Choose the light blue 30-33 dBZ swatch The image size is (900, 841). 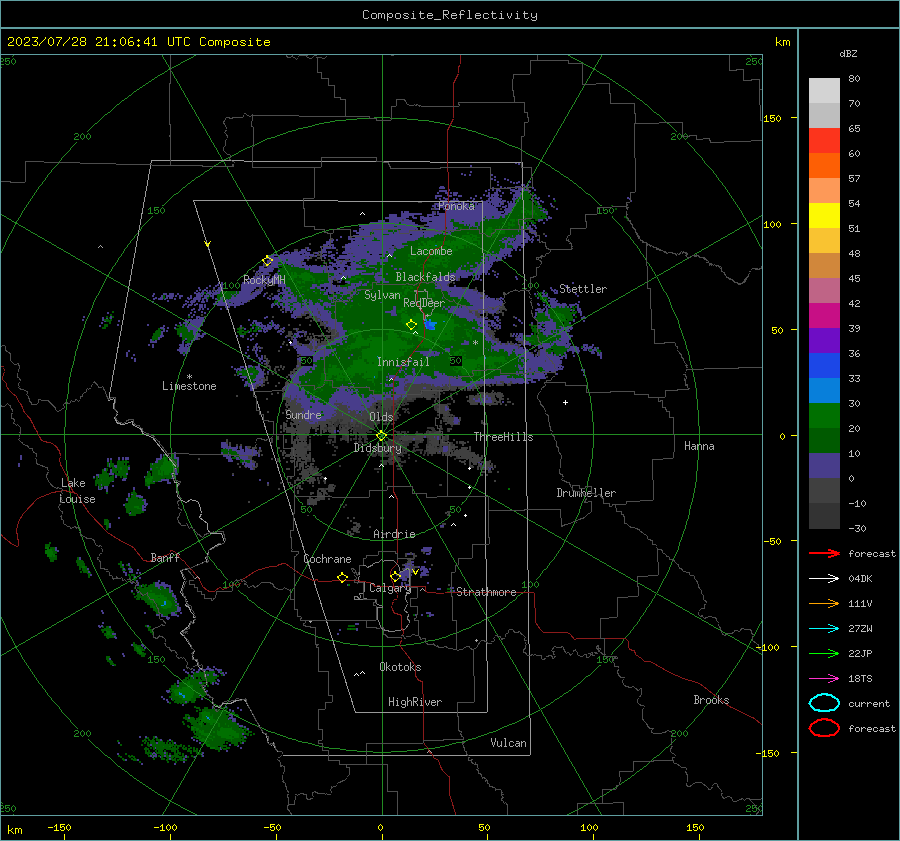coord(824,391)
